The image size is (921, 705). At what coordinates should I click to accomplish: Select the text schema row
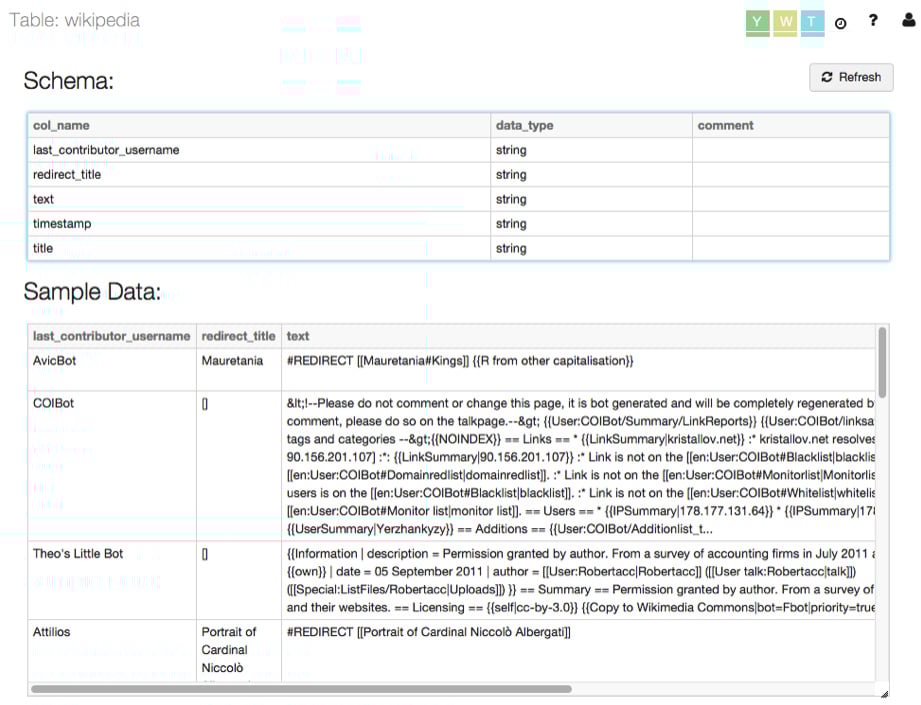[458, 200]
